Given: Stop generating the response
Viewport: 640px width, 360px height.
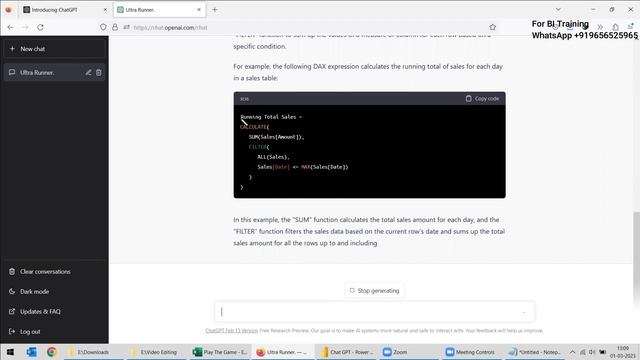Looking at the screenshot, I should [374, 291].
